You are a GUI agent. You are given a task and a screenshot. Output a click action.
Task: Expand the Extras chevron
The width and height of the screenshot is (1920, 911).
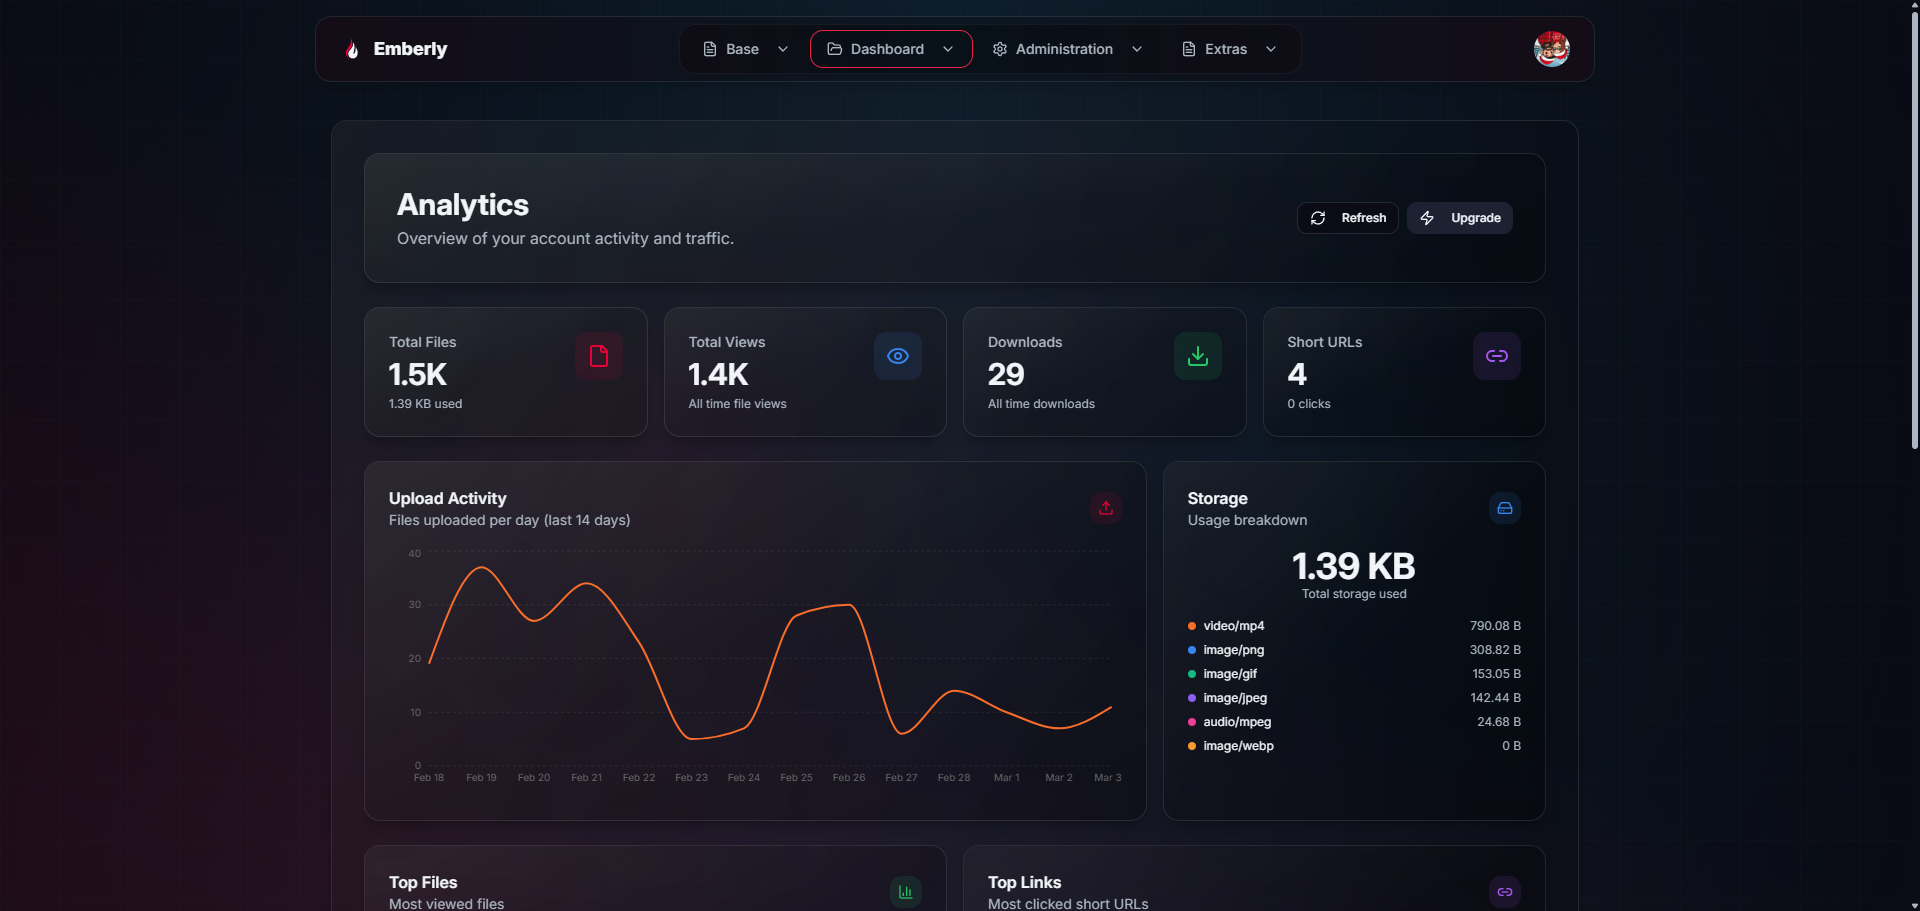pyautogui.click(x=1271, y=49)
